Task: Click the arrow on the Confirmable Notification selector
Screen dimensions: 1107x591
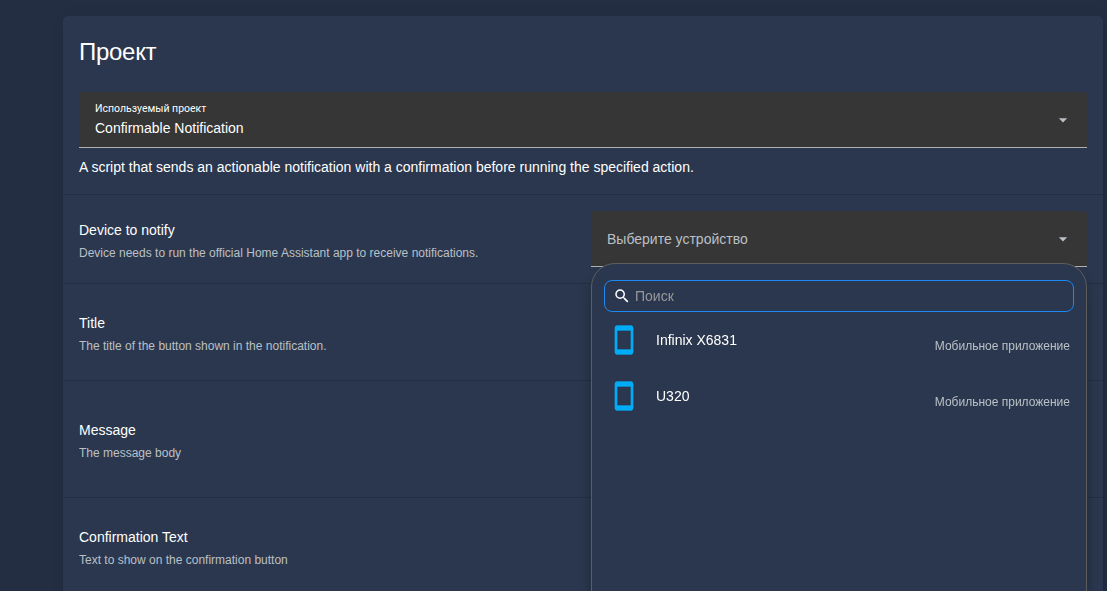Action: pos(1062,120)
